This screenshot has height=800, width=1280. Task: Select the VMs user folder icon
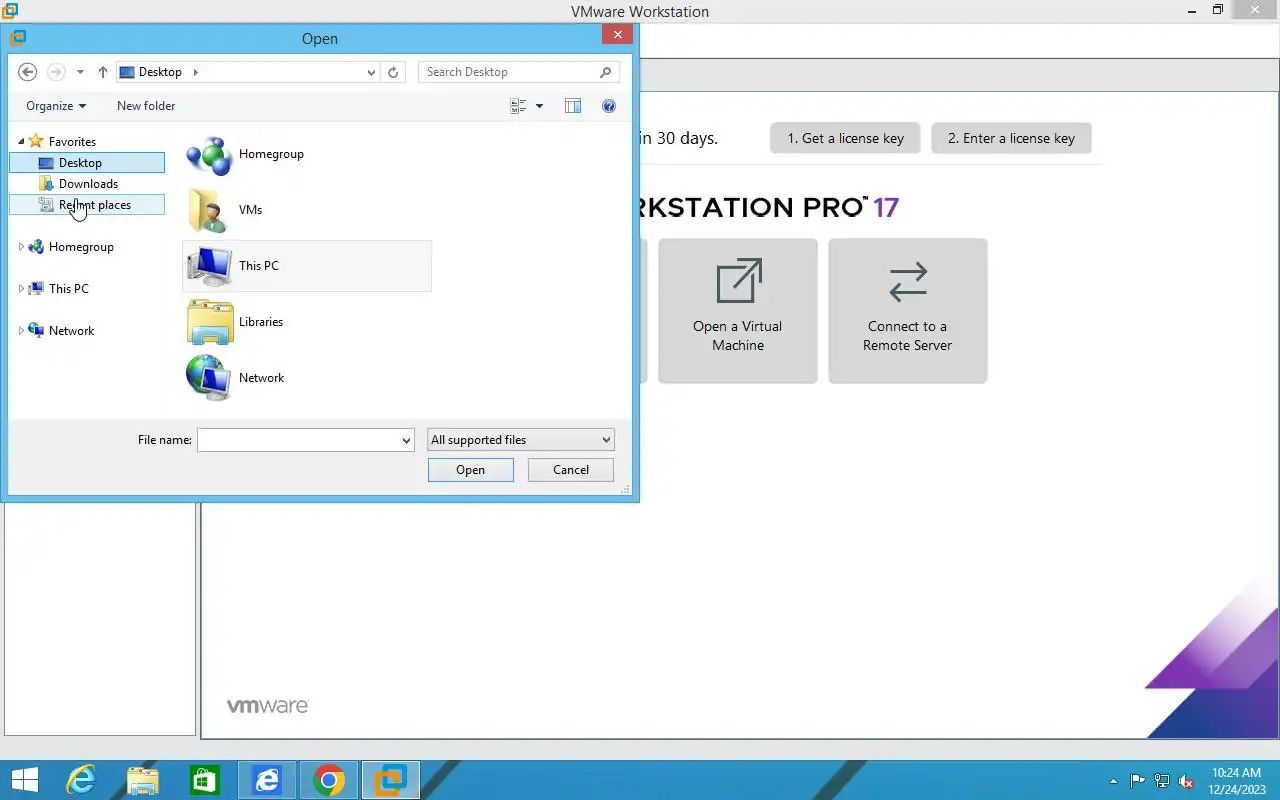click(x=209, y=210)
